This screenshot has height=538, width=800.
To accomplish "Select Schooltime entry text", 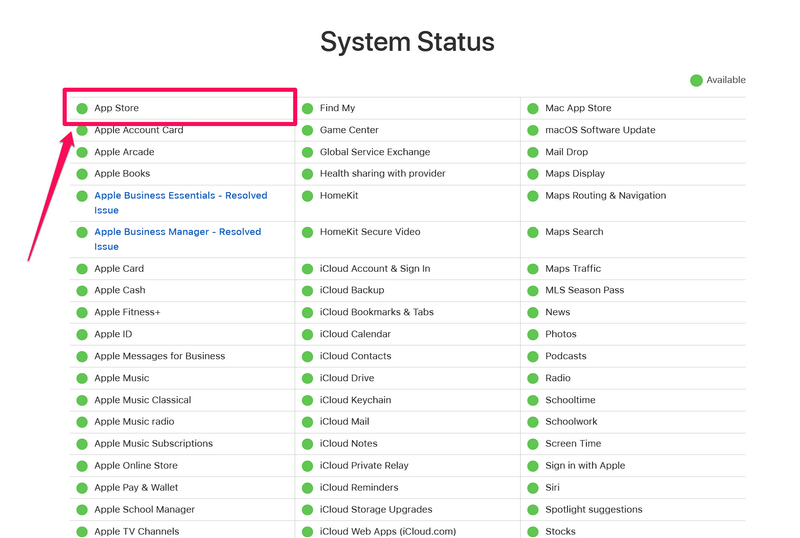I will point(570,400).
